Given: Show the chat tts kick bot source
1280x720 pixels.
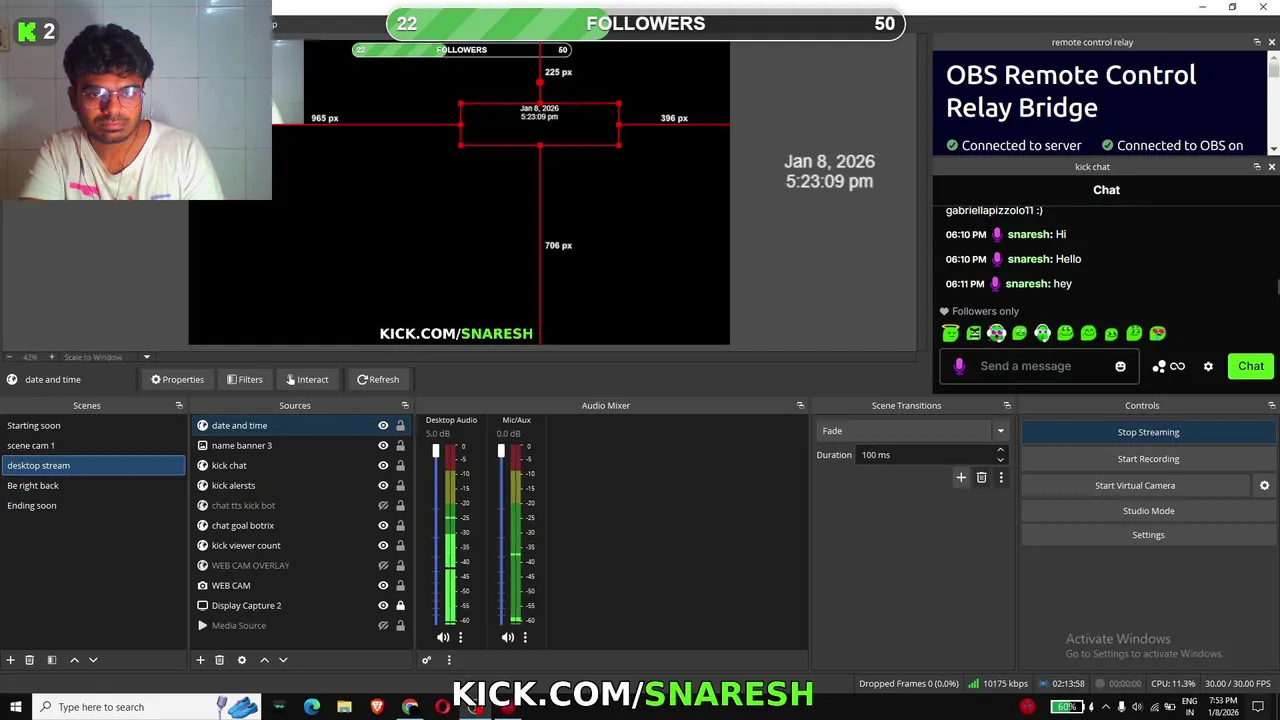Looking at the screenshot, I should click(383, 505).
